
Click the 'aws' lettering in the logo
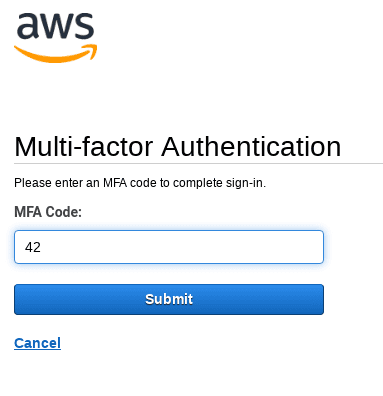(55, 26)
